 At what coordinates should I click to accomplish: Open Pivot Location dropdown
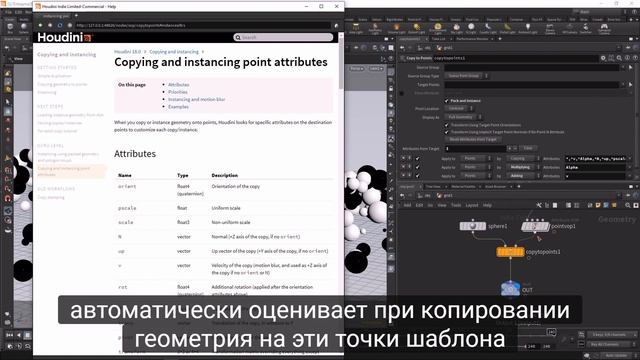459,109
